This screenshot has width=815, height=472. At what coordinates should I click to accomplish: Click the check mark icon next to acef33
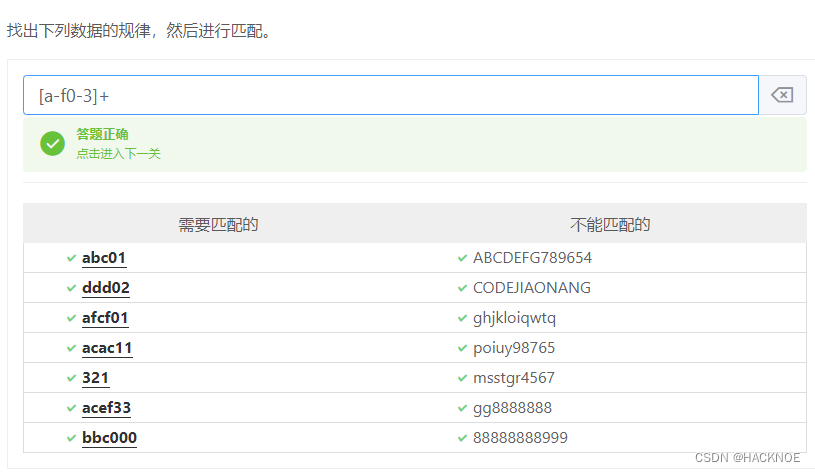click(x=71, y=409)
